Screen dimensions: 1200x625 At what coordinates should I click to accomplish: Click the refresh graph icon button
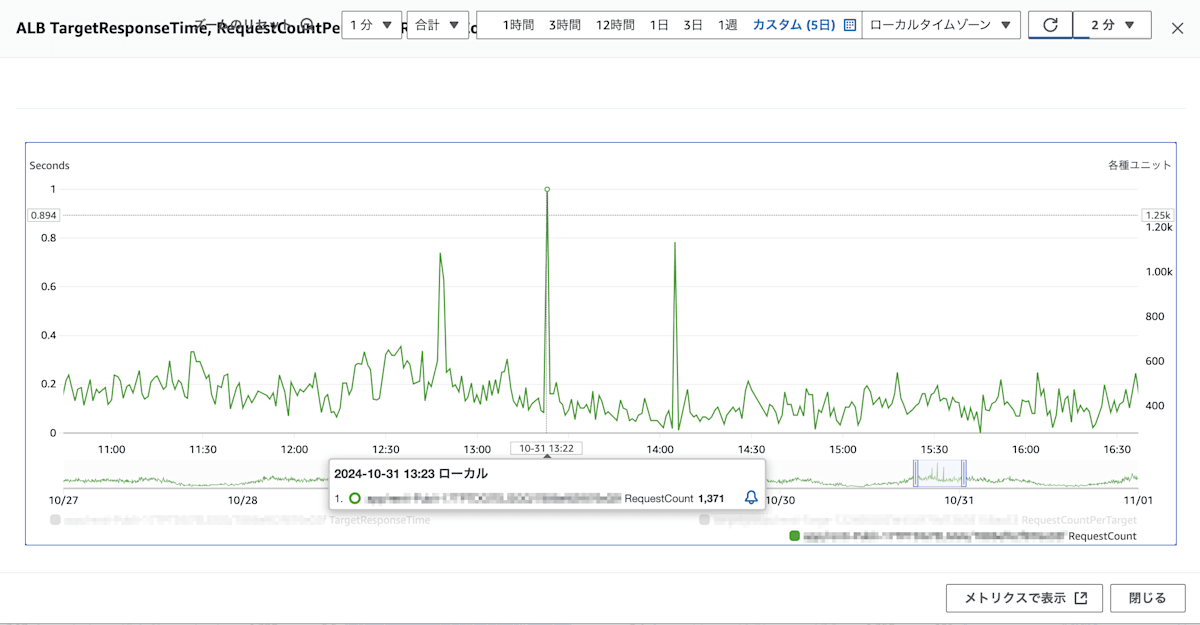pos(1050,25)
